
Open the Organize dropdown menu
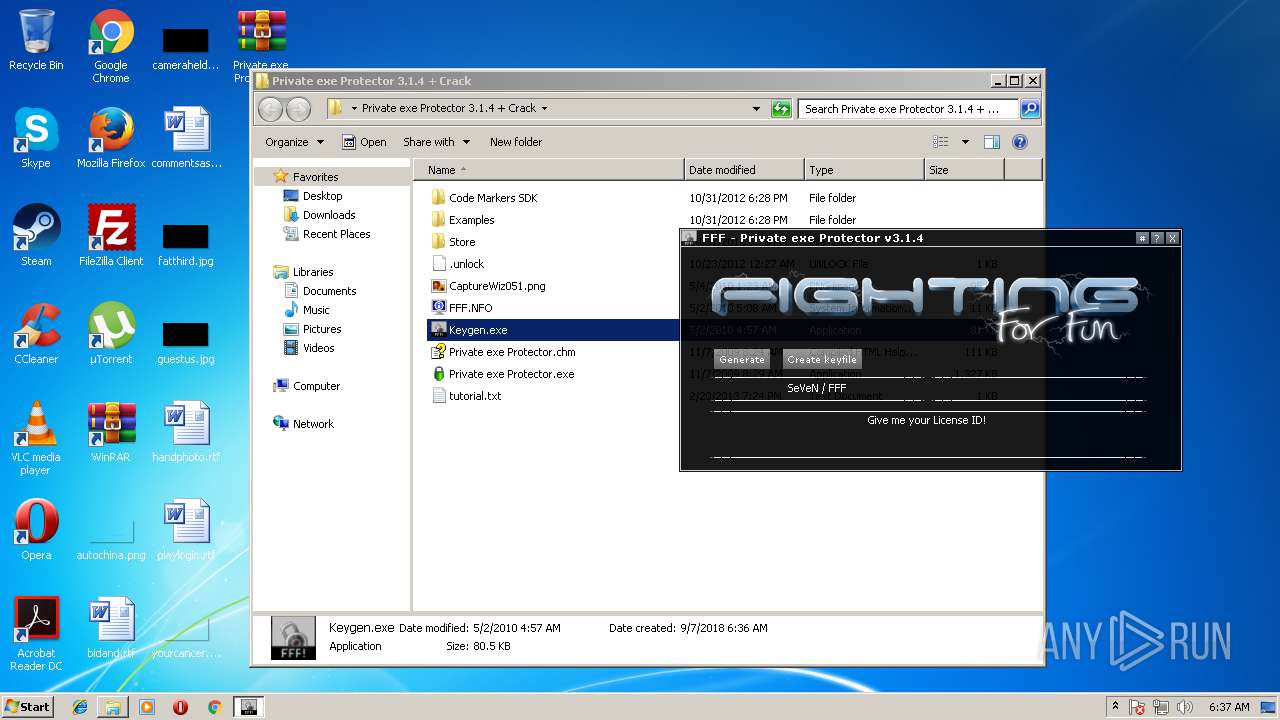[295, 142]
